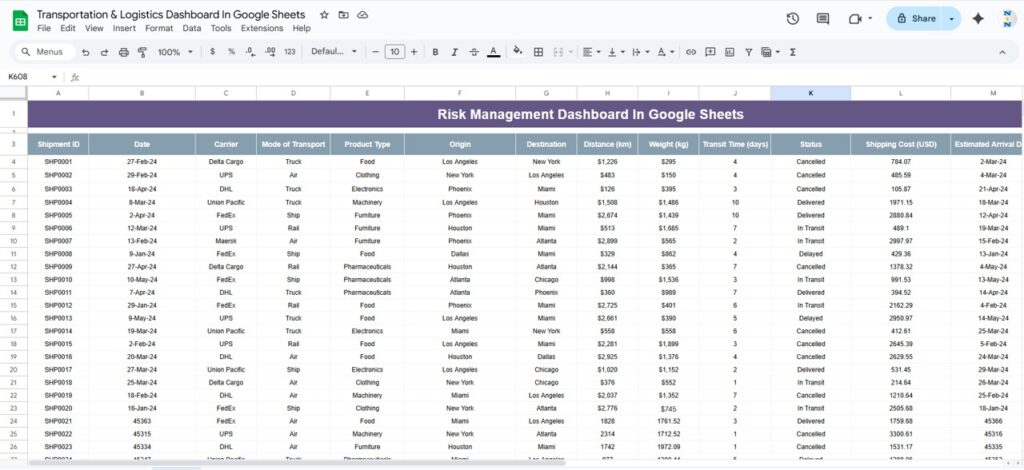This screenshot has width=1024, height=470.
Task: Open the File menu
Action: point(44,28)
